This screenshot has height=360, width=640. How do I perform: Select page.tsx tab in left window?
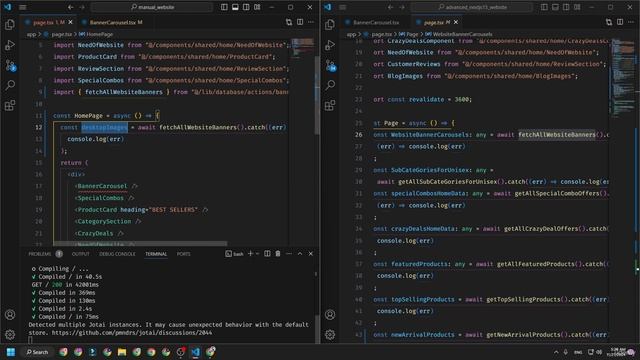44,22
